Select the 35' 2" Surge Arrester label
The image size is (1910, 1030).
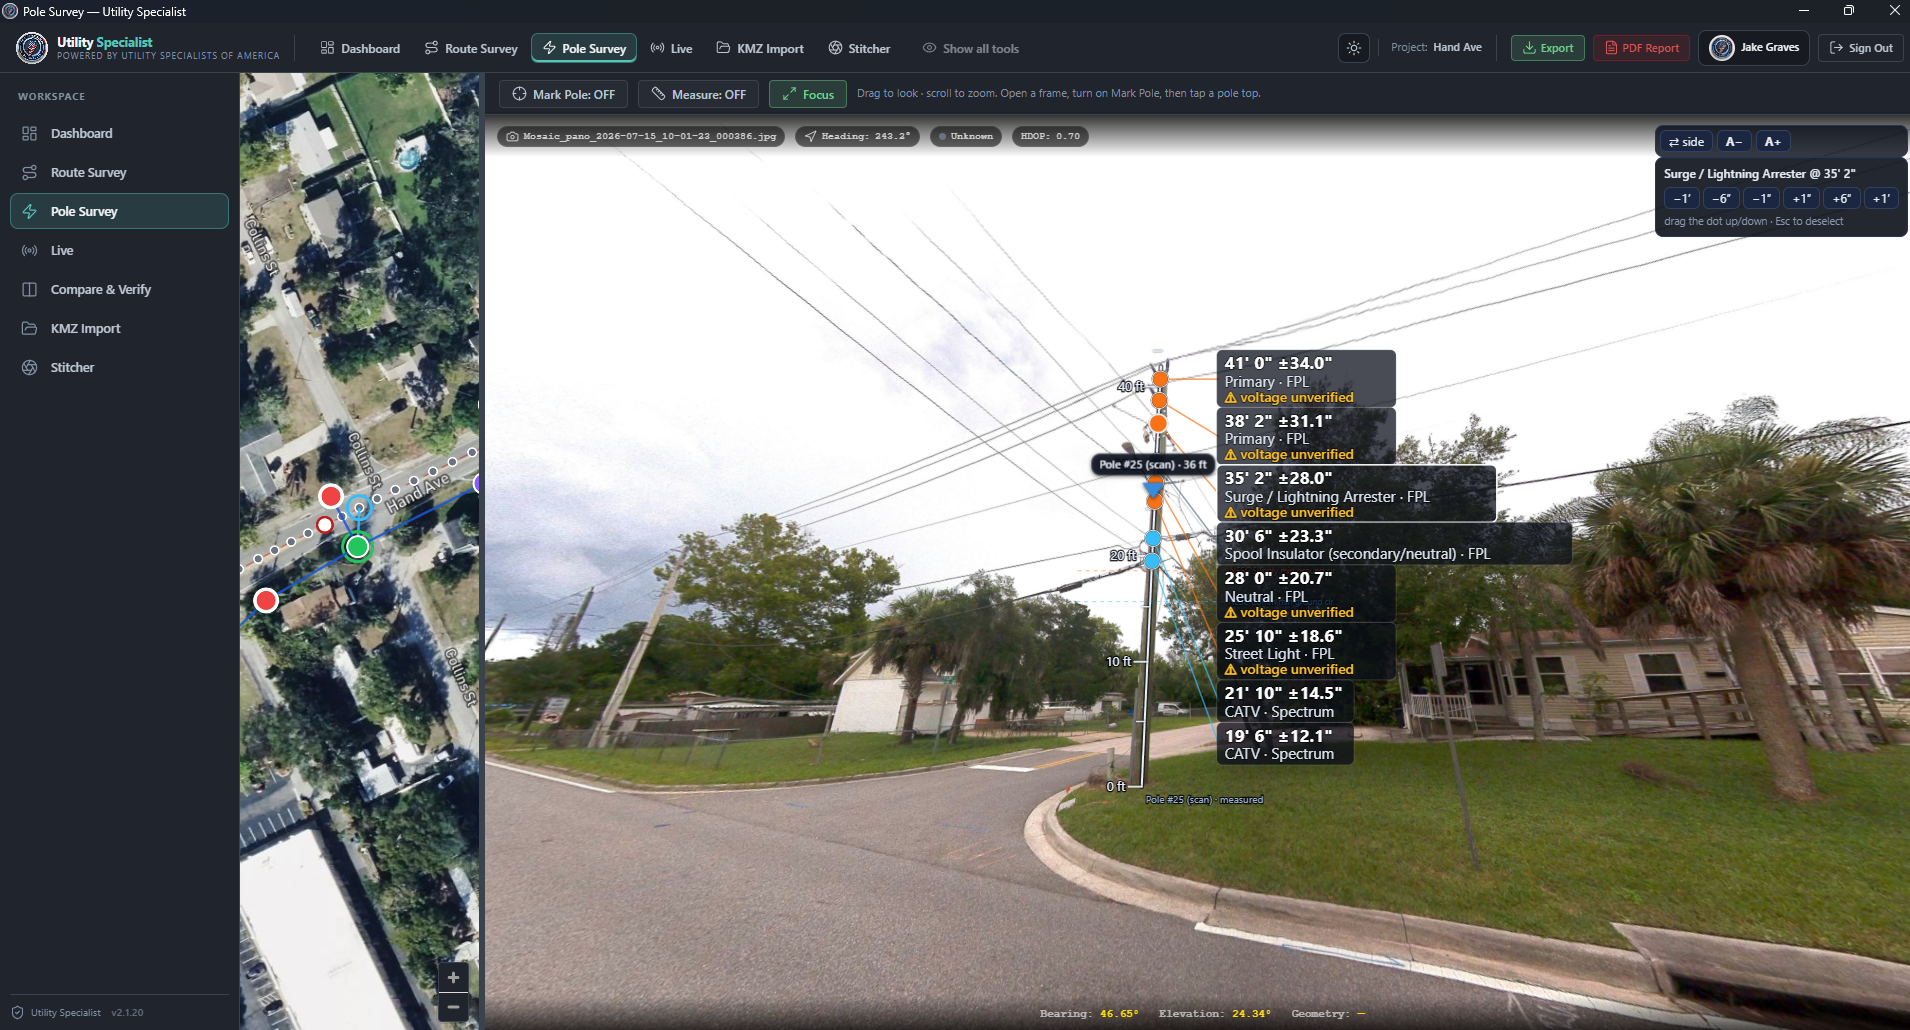pyautogui.click(x=1356, y=494)
